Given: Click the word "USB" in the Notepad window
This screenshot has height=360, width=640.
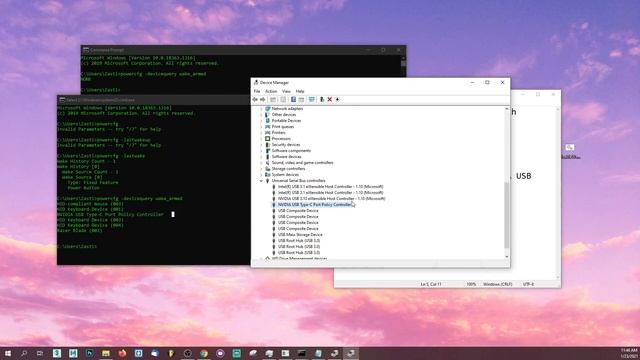Looking at the screenshot, I should (524, 176).
